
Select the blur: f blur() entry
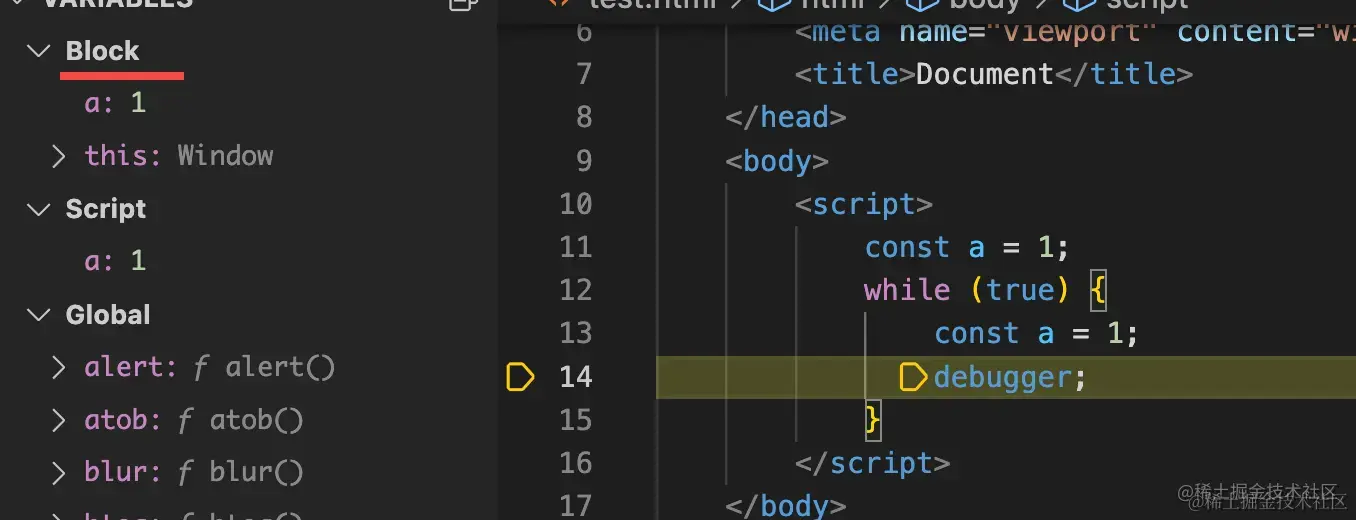pyautogui.click(x=194, y=472)
